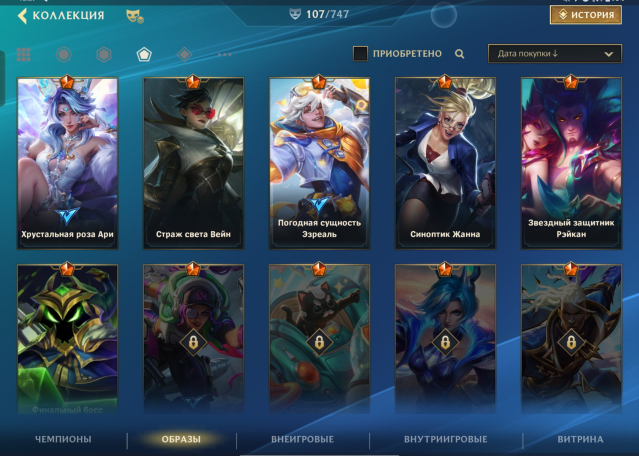This screenshot has height=456, width=639.
Task: Select the diamond rarity filter icon
Action: (184, 54)
